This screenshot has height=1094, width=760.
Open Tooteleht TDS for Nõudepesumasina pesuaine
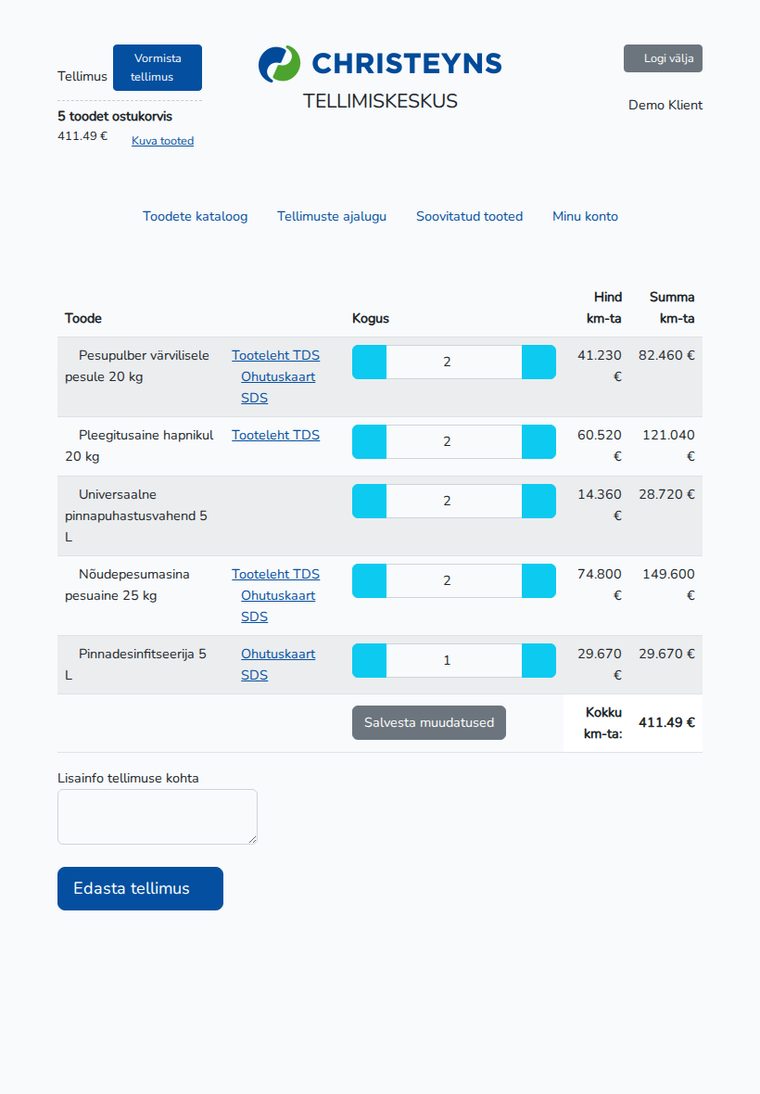point(276,574)
